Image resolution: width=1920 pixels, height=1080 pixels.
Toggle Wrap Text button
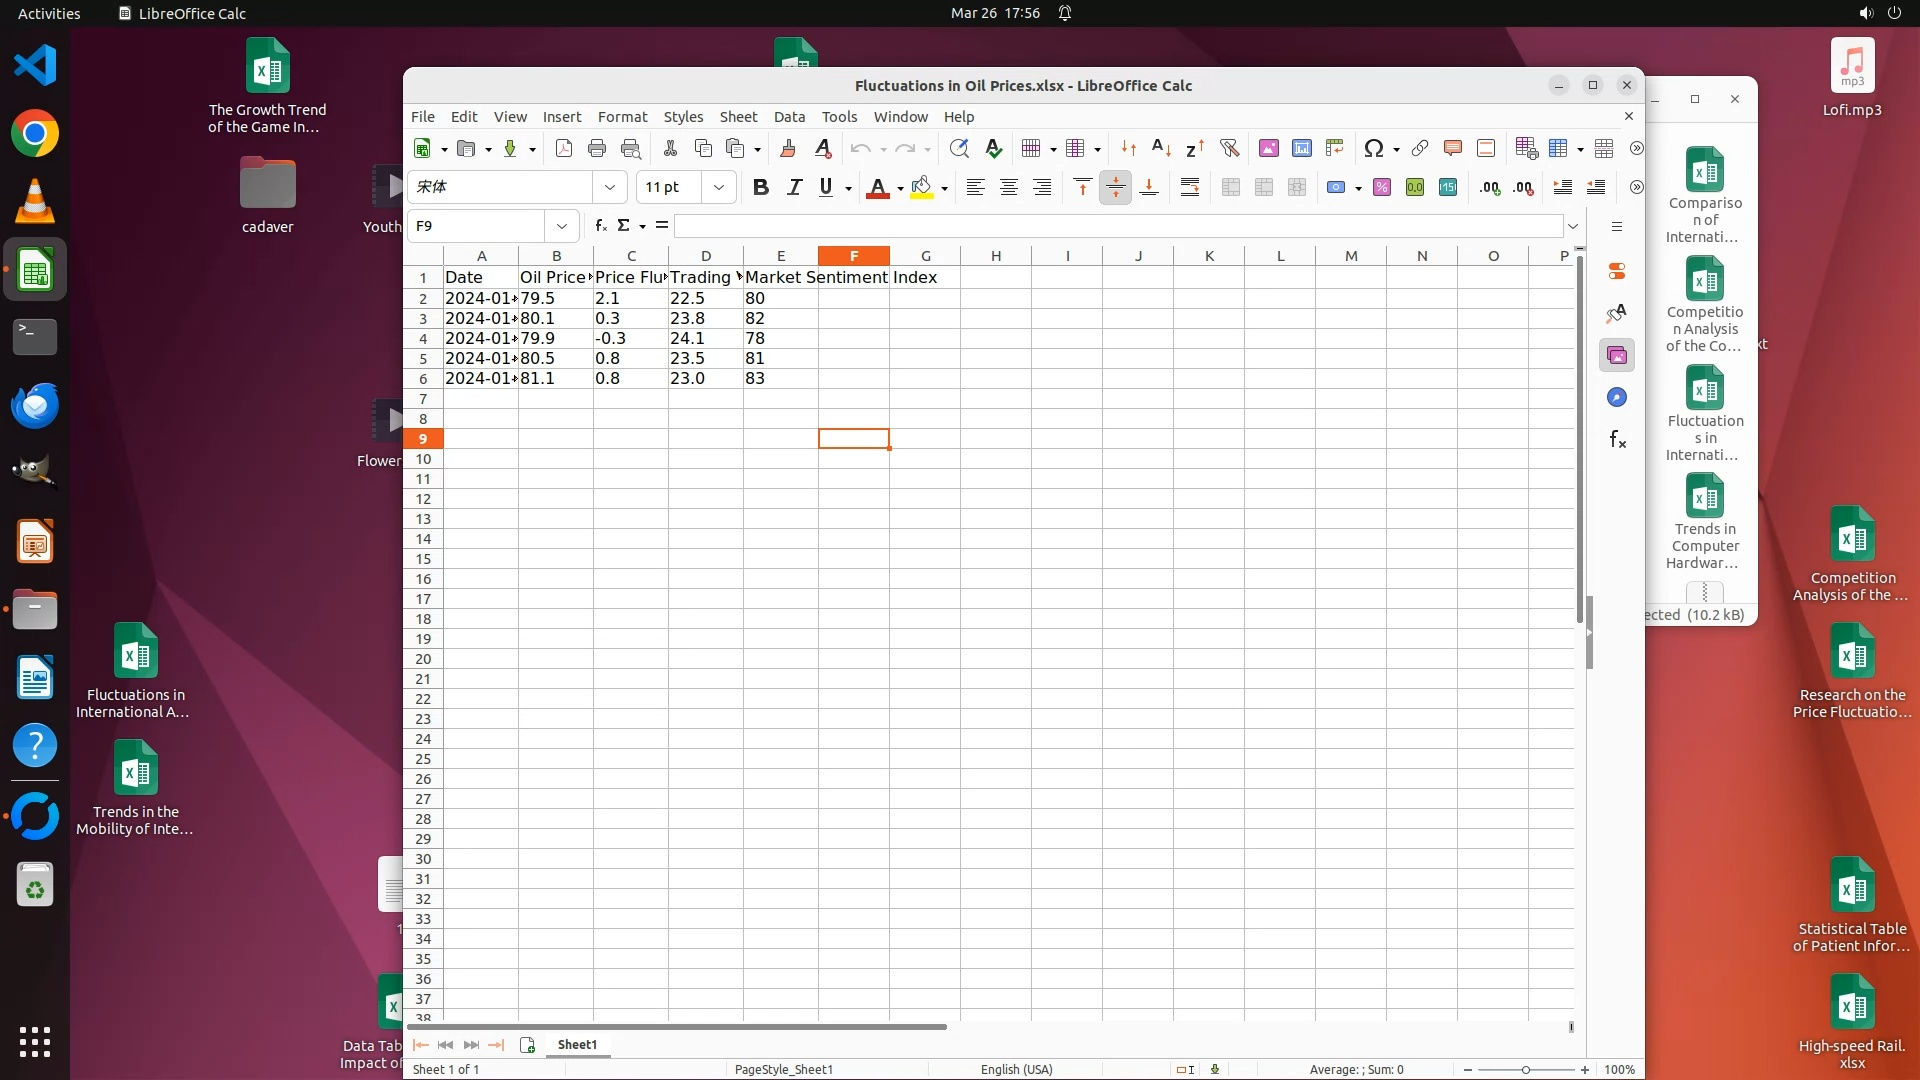coord(1189,187)
